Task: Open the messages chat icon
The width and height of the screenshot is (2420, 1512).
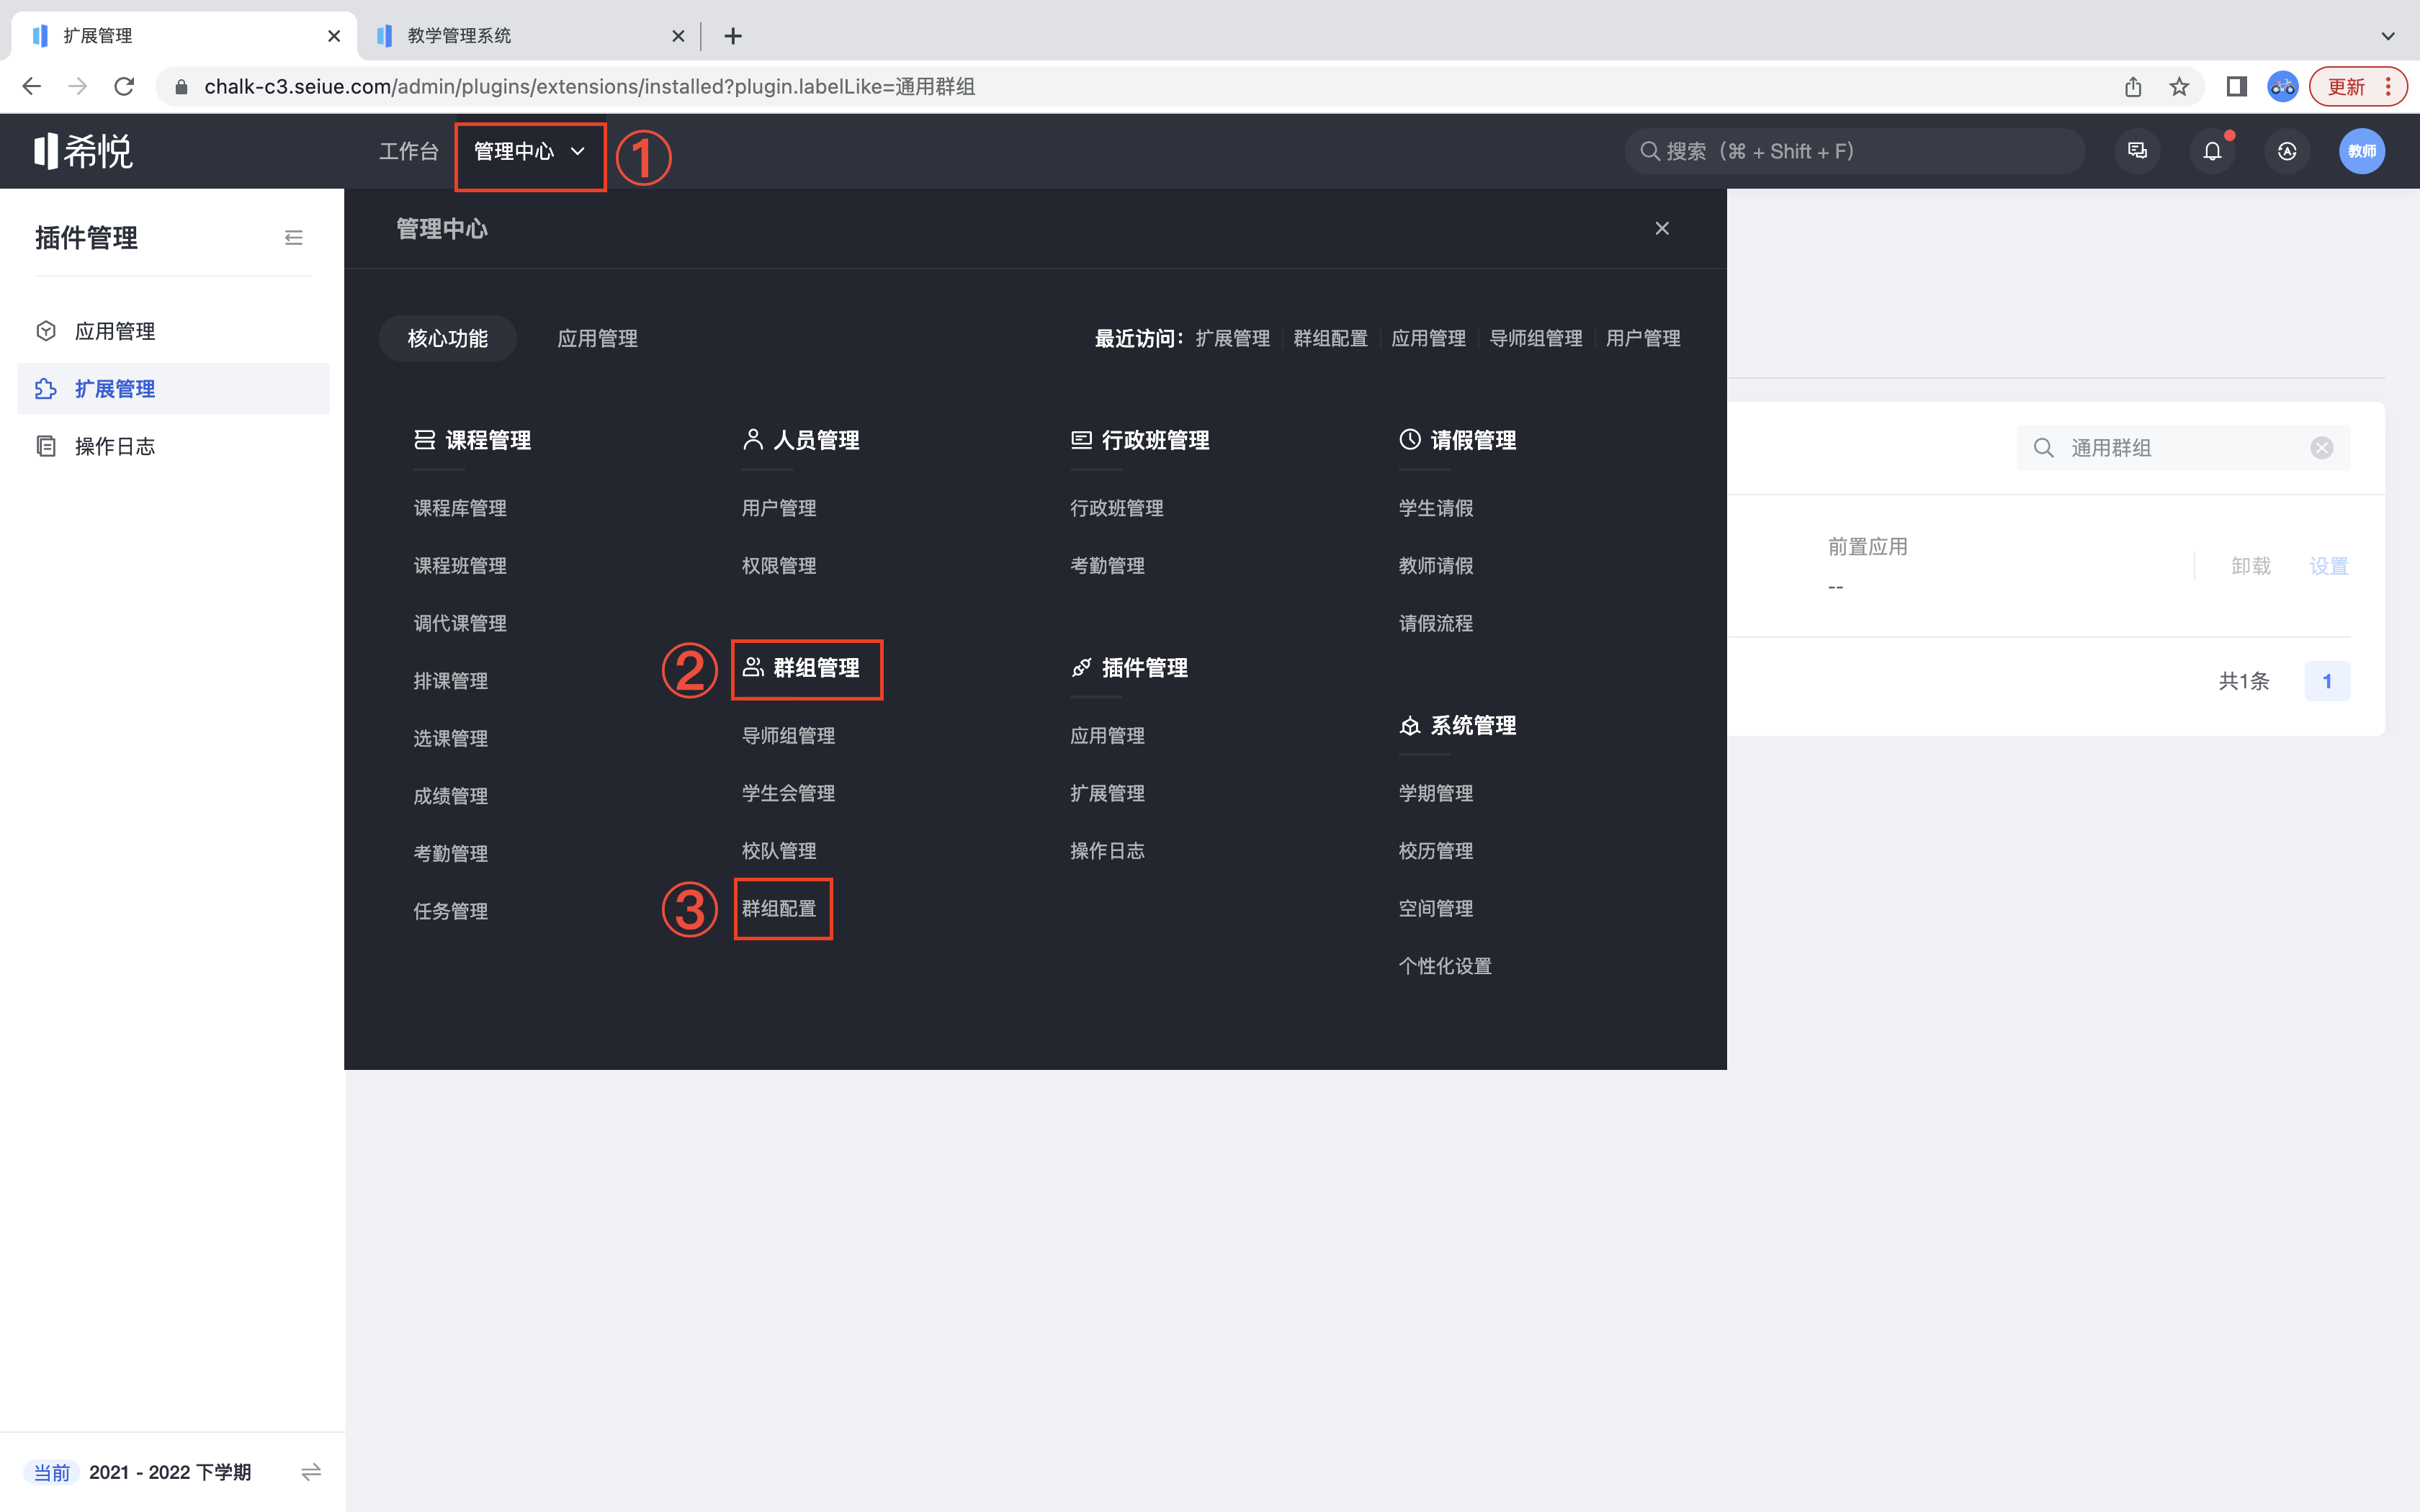Action: [x=2137, y=151]
